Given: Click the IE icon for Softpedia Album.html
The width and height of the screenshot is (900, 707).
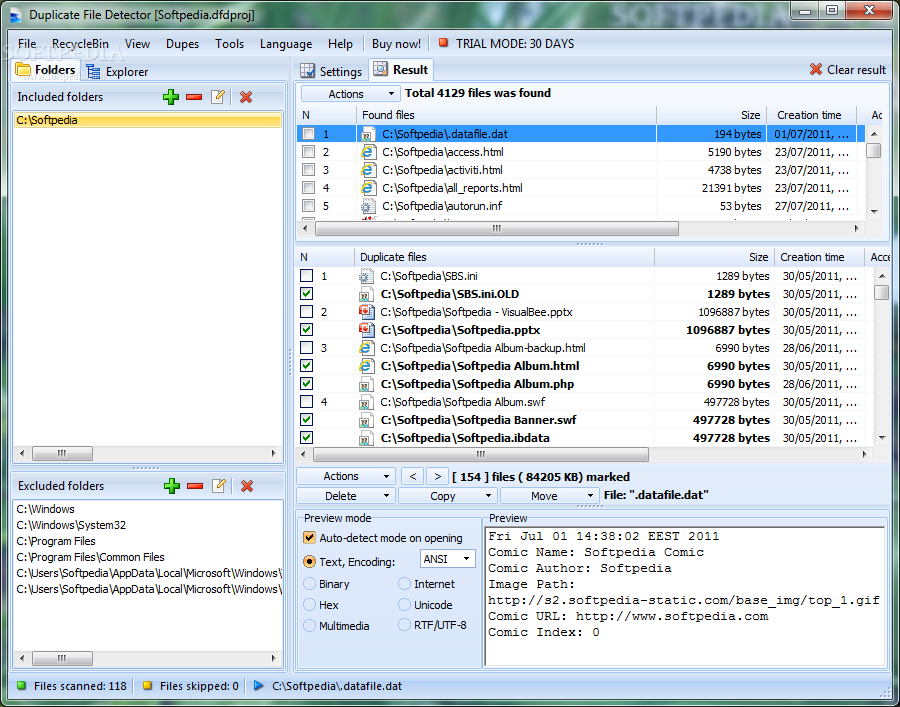Looking at the screenshot, I should 366,366.
